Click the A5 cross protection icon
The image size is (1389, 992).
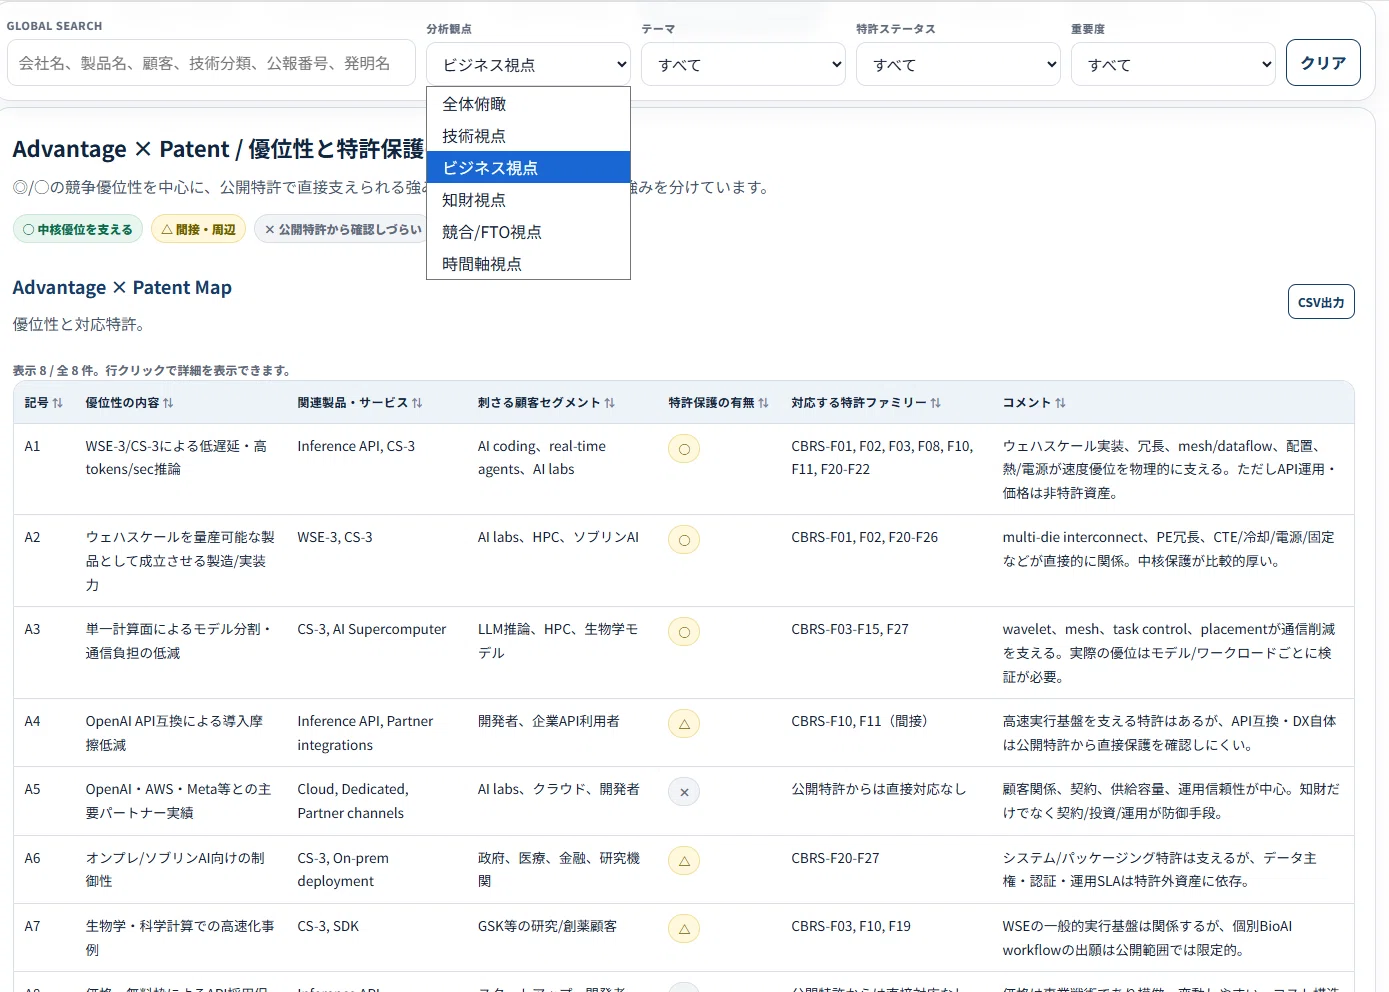click(684, 792)
